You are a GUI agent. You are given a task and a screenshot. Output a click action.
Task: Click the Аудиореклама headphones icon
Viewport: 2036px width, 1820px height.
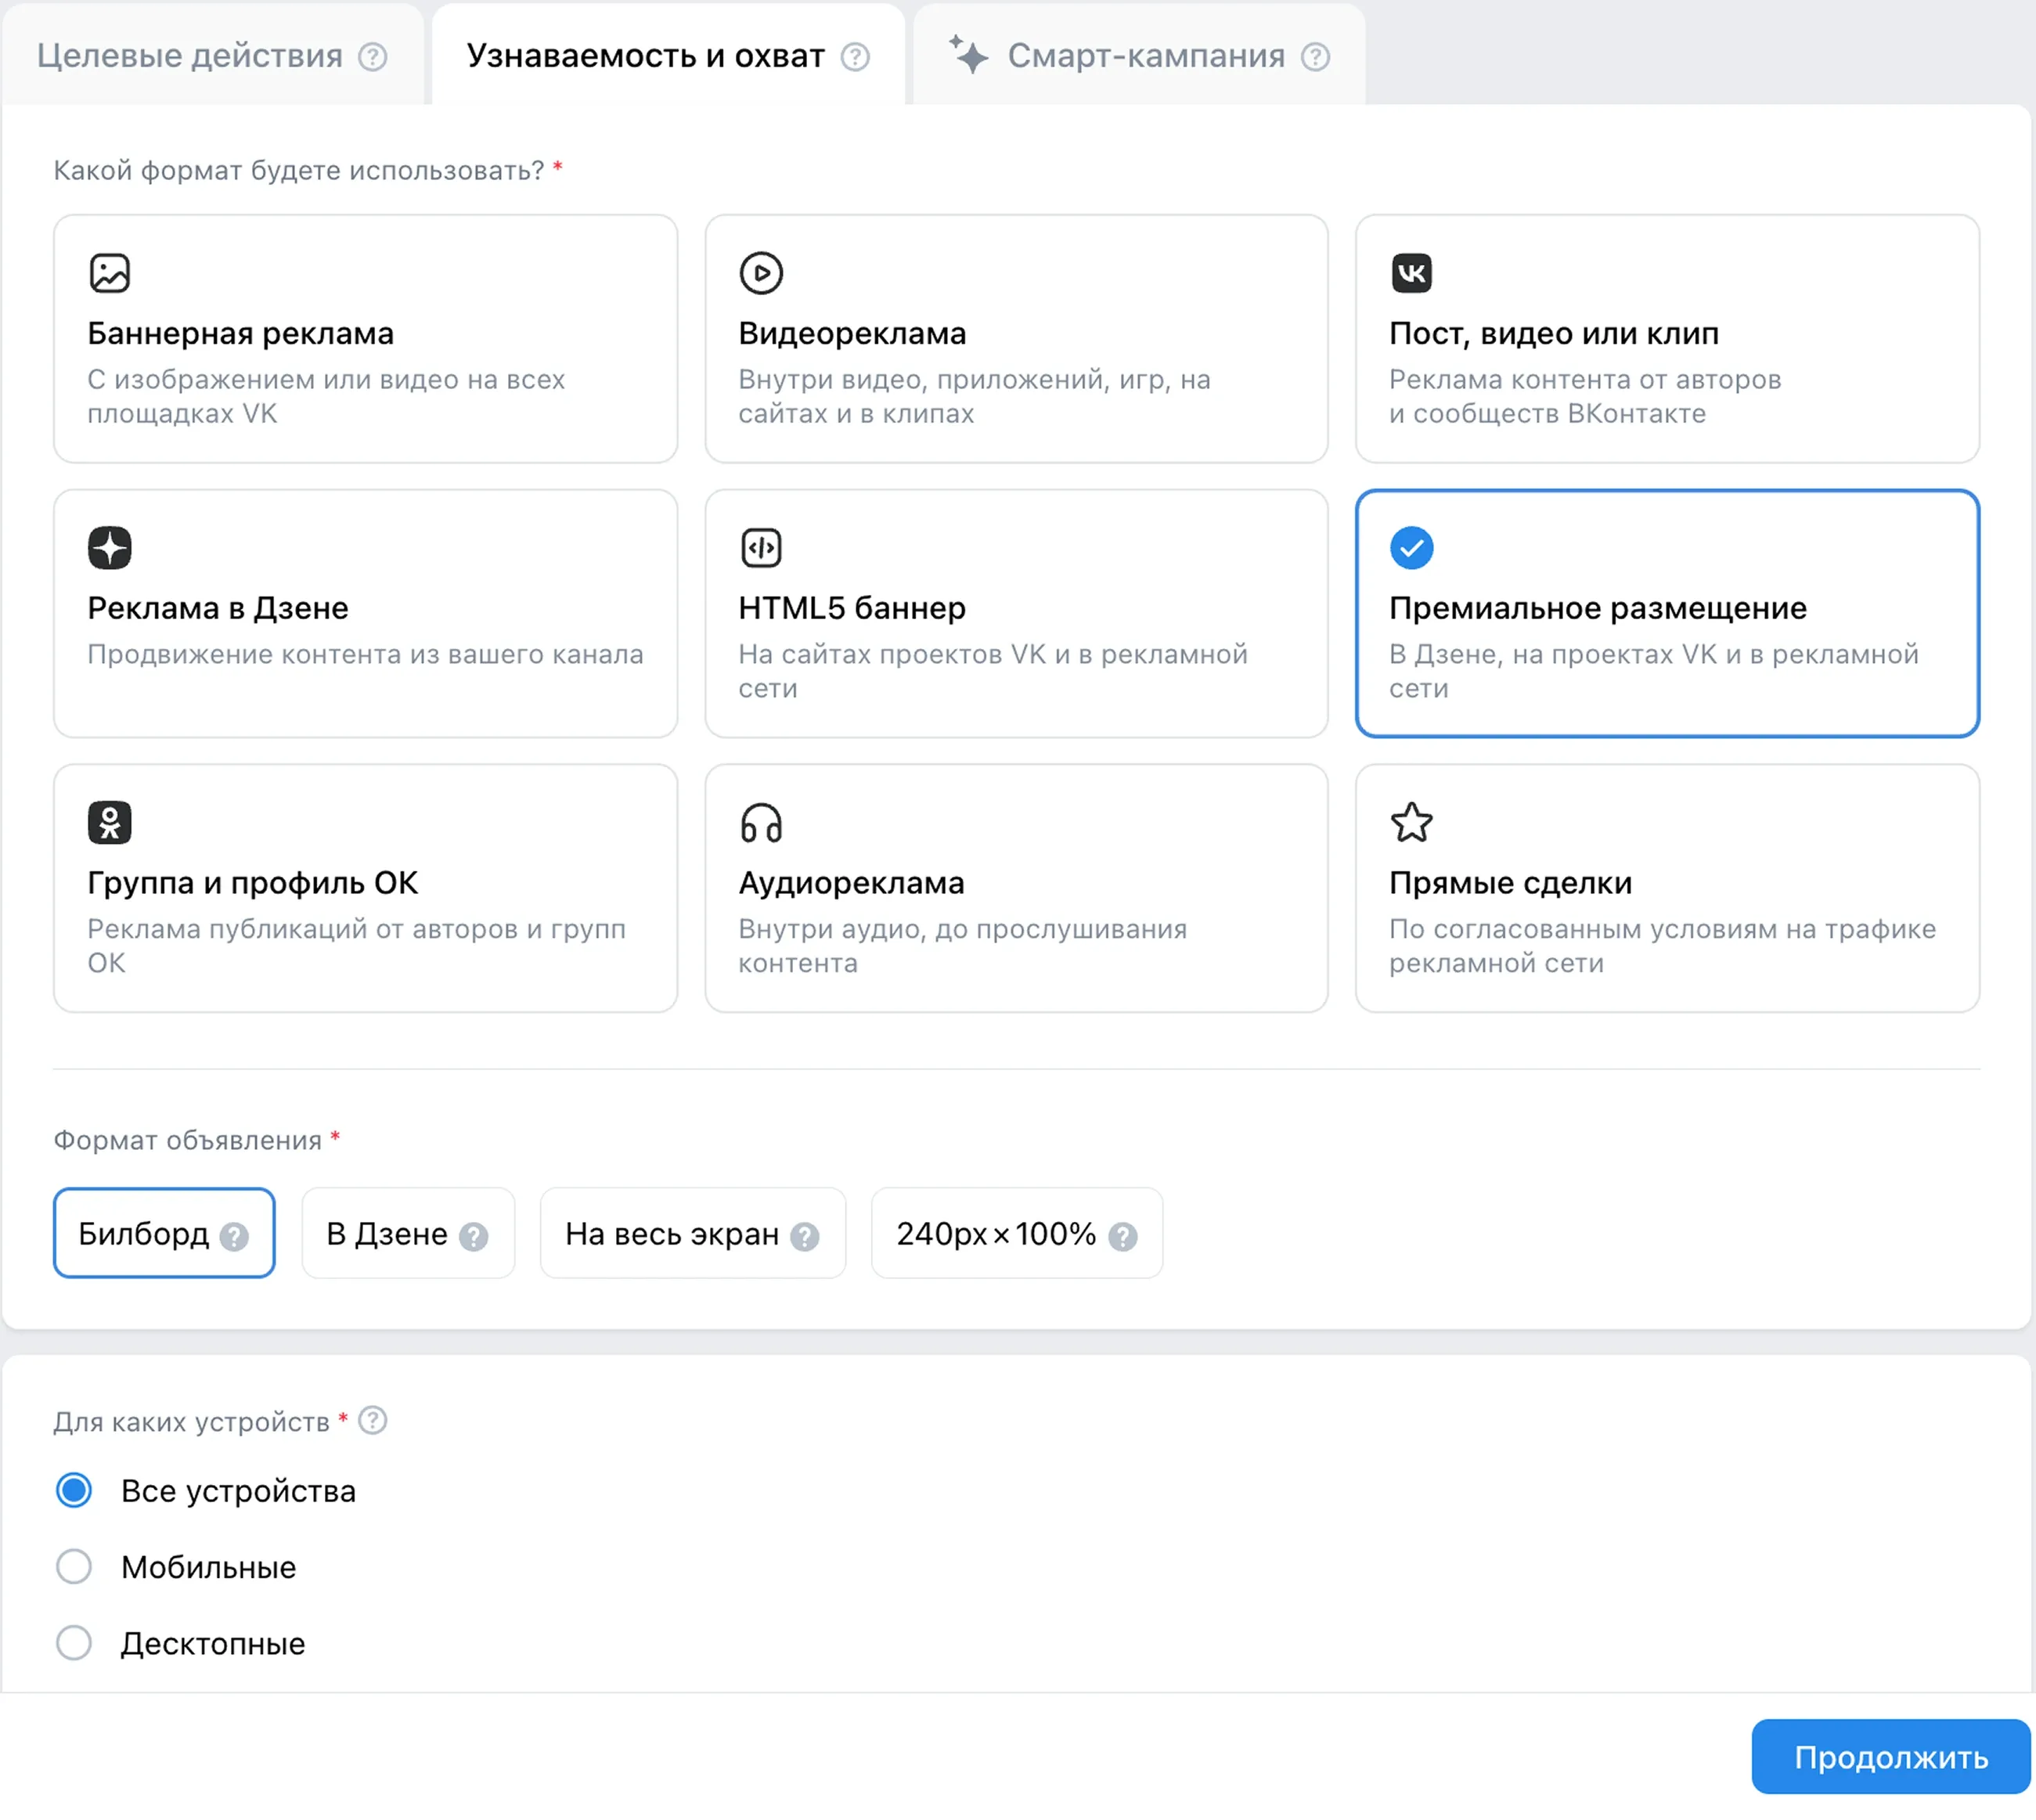(x=761, y=823)
